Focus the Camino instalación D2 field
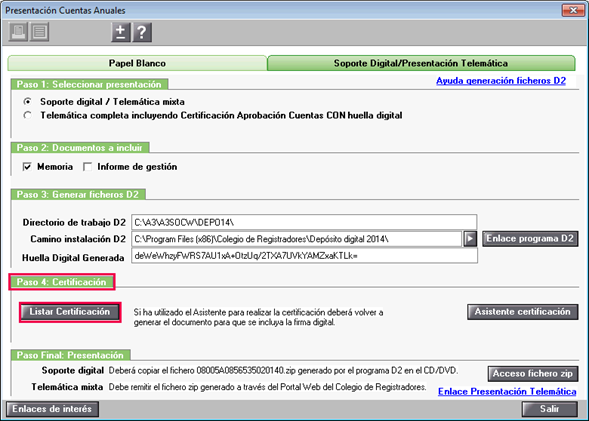The image size is (589, 421). [296, 239]
